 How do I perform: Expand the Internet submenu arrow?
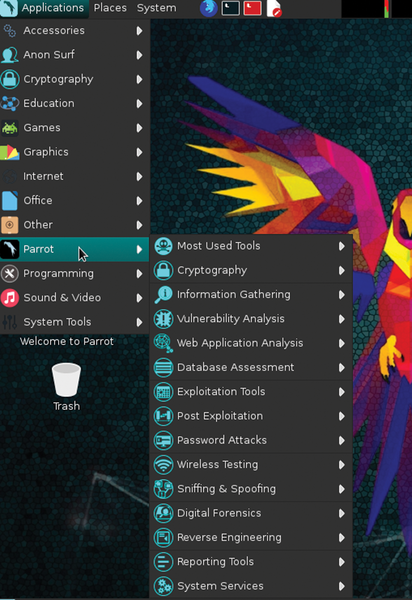point(139,176)
